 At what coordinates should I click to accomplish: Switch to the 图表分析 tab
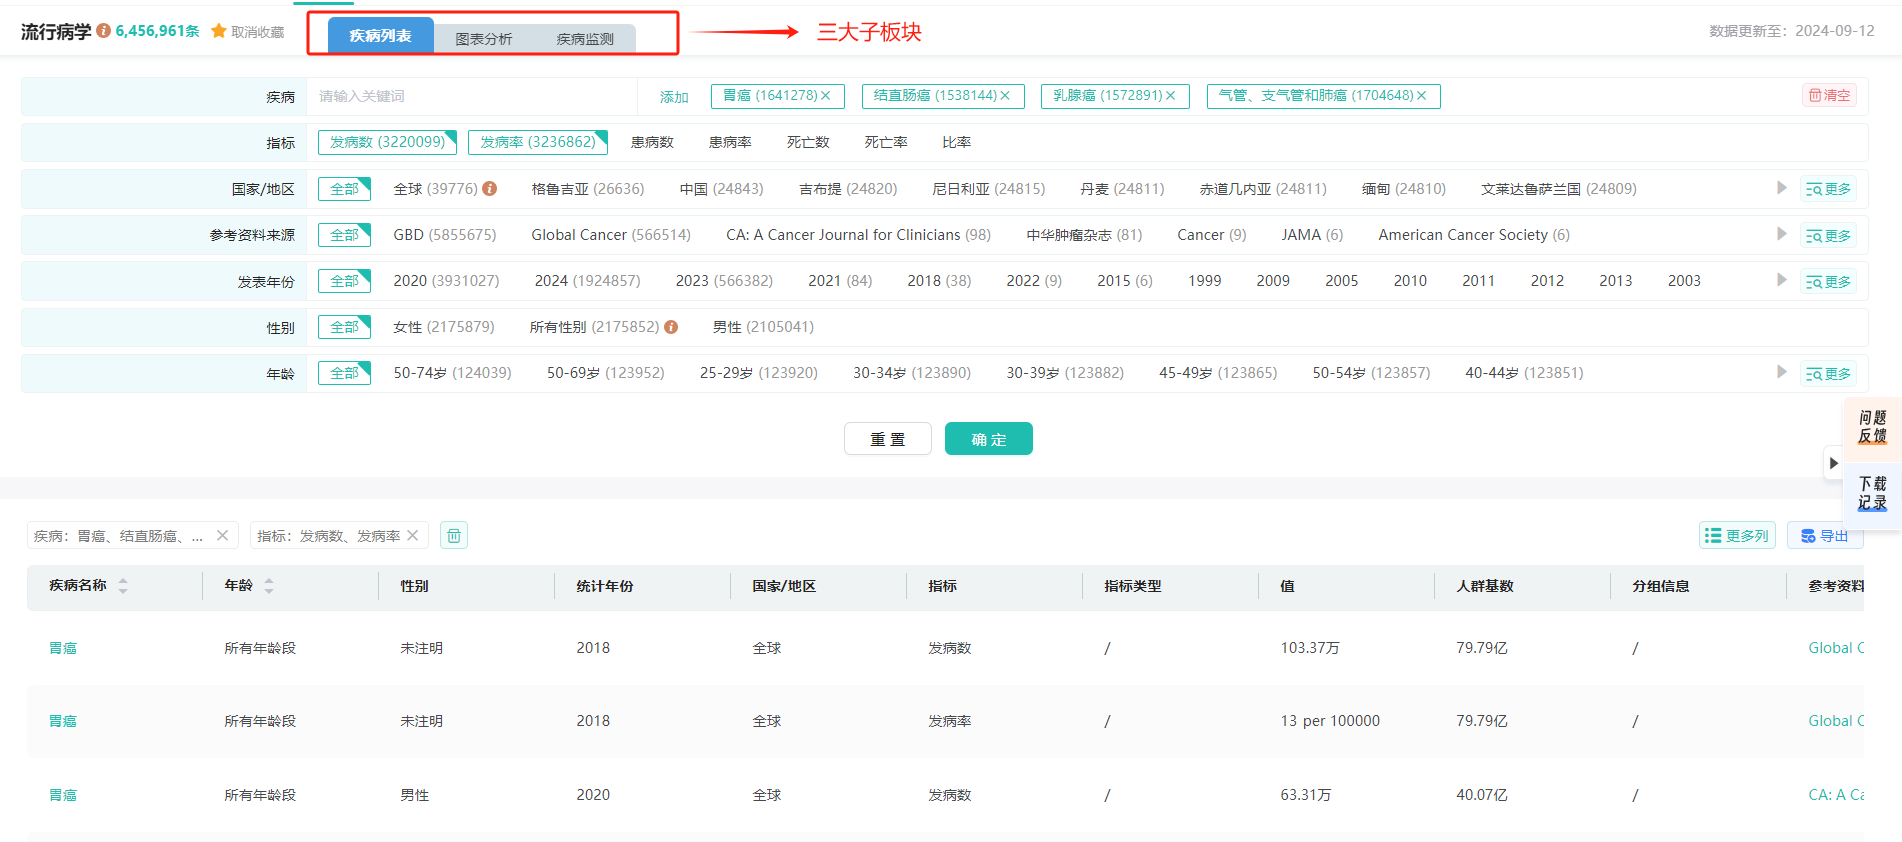(x=483, y=38)
